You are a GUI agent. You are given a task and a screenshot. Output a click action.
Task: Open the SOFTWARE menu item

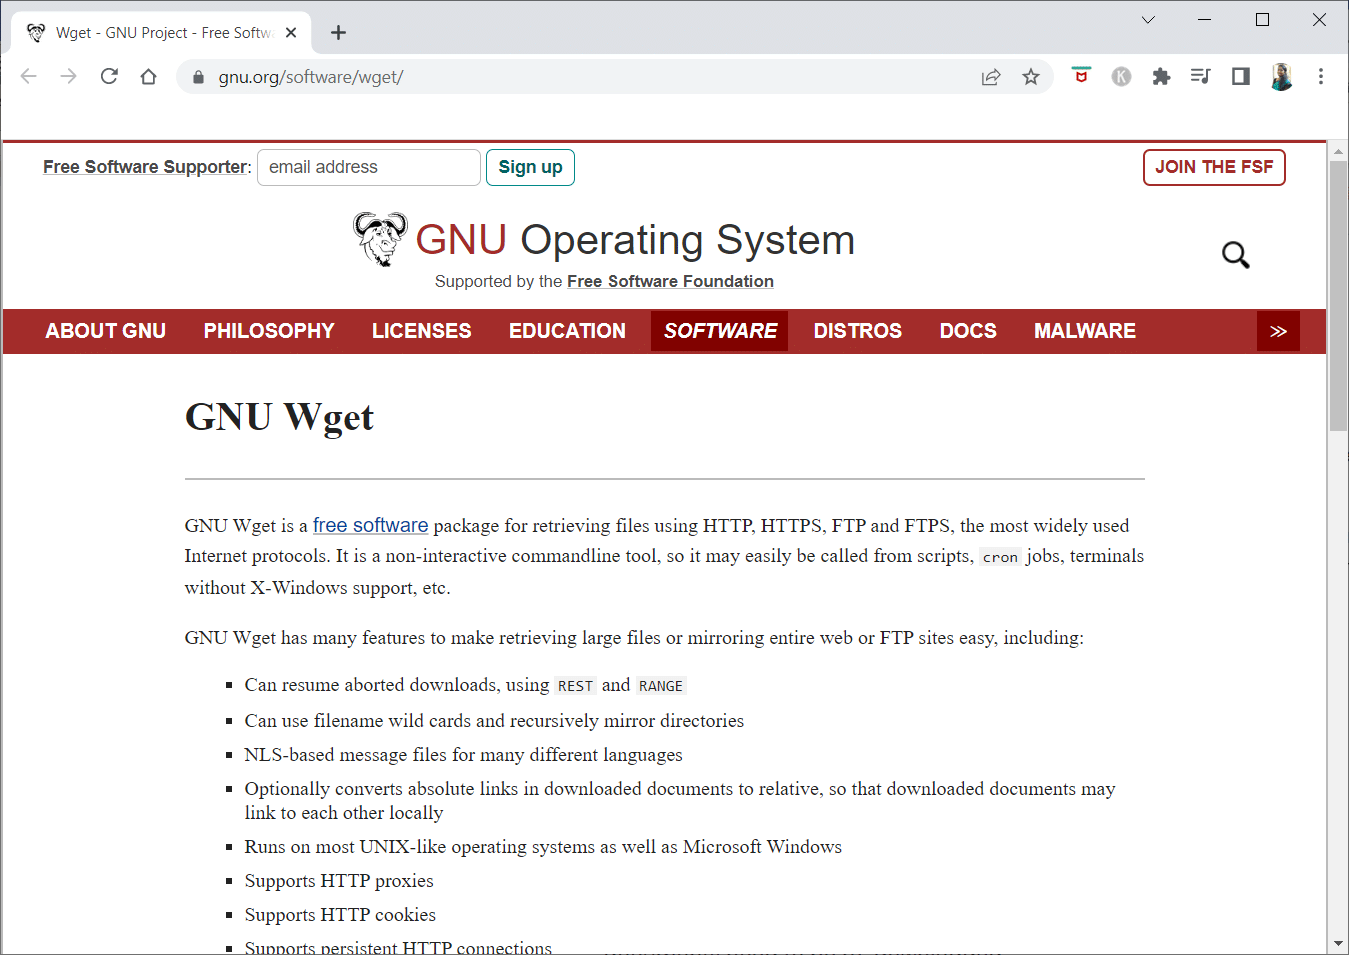(720, 331)
